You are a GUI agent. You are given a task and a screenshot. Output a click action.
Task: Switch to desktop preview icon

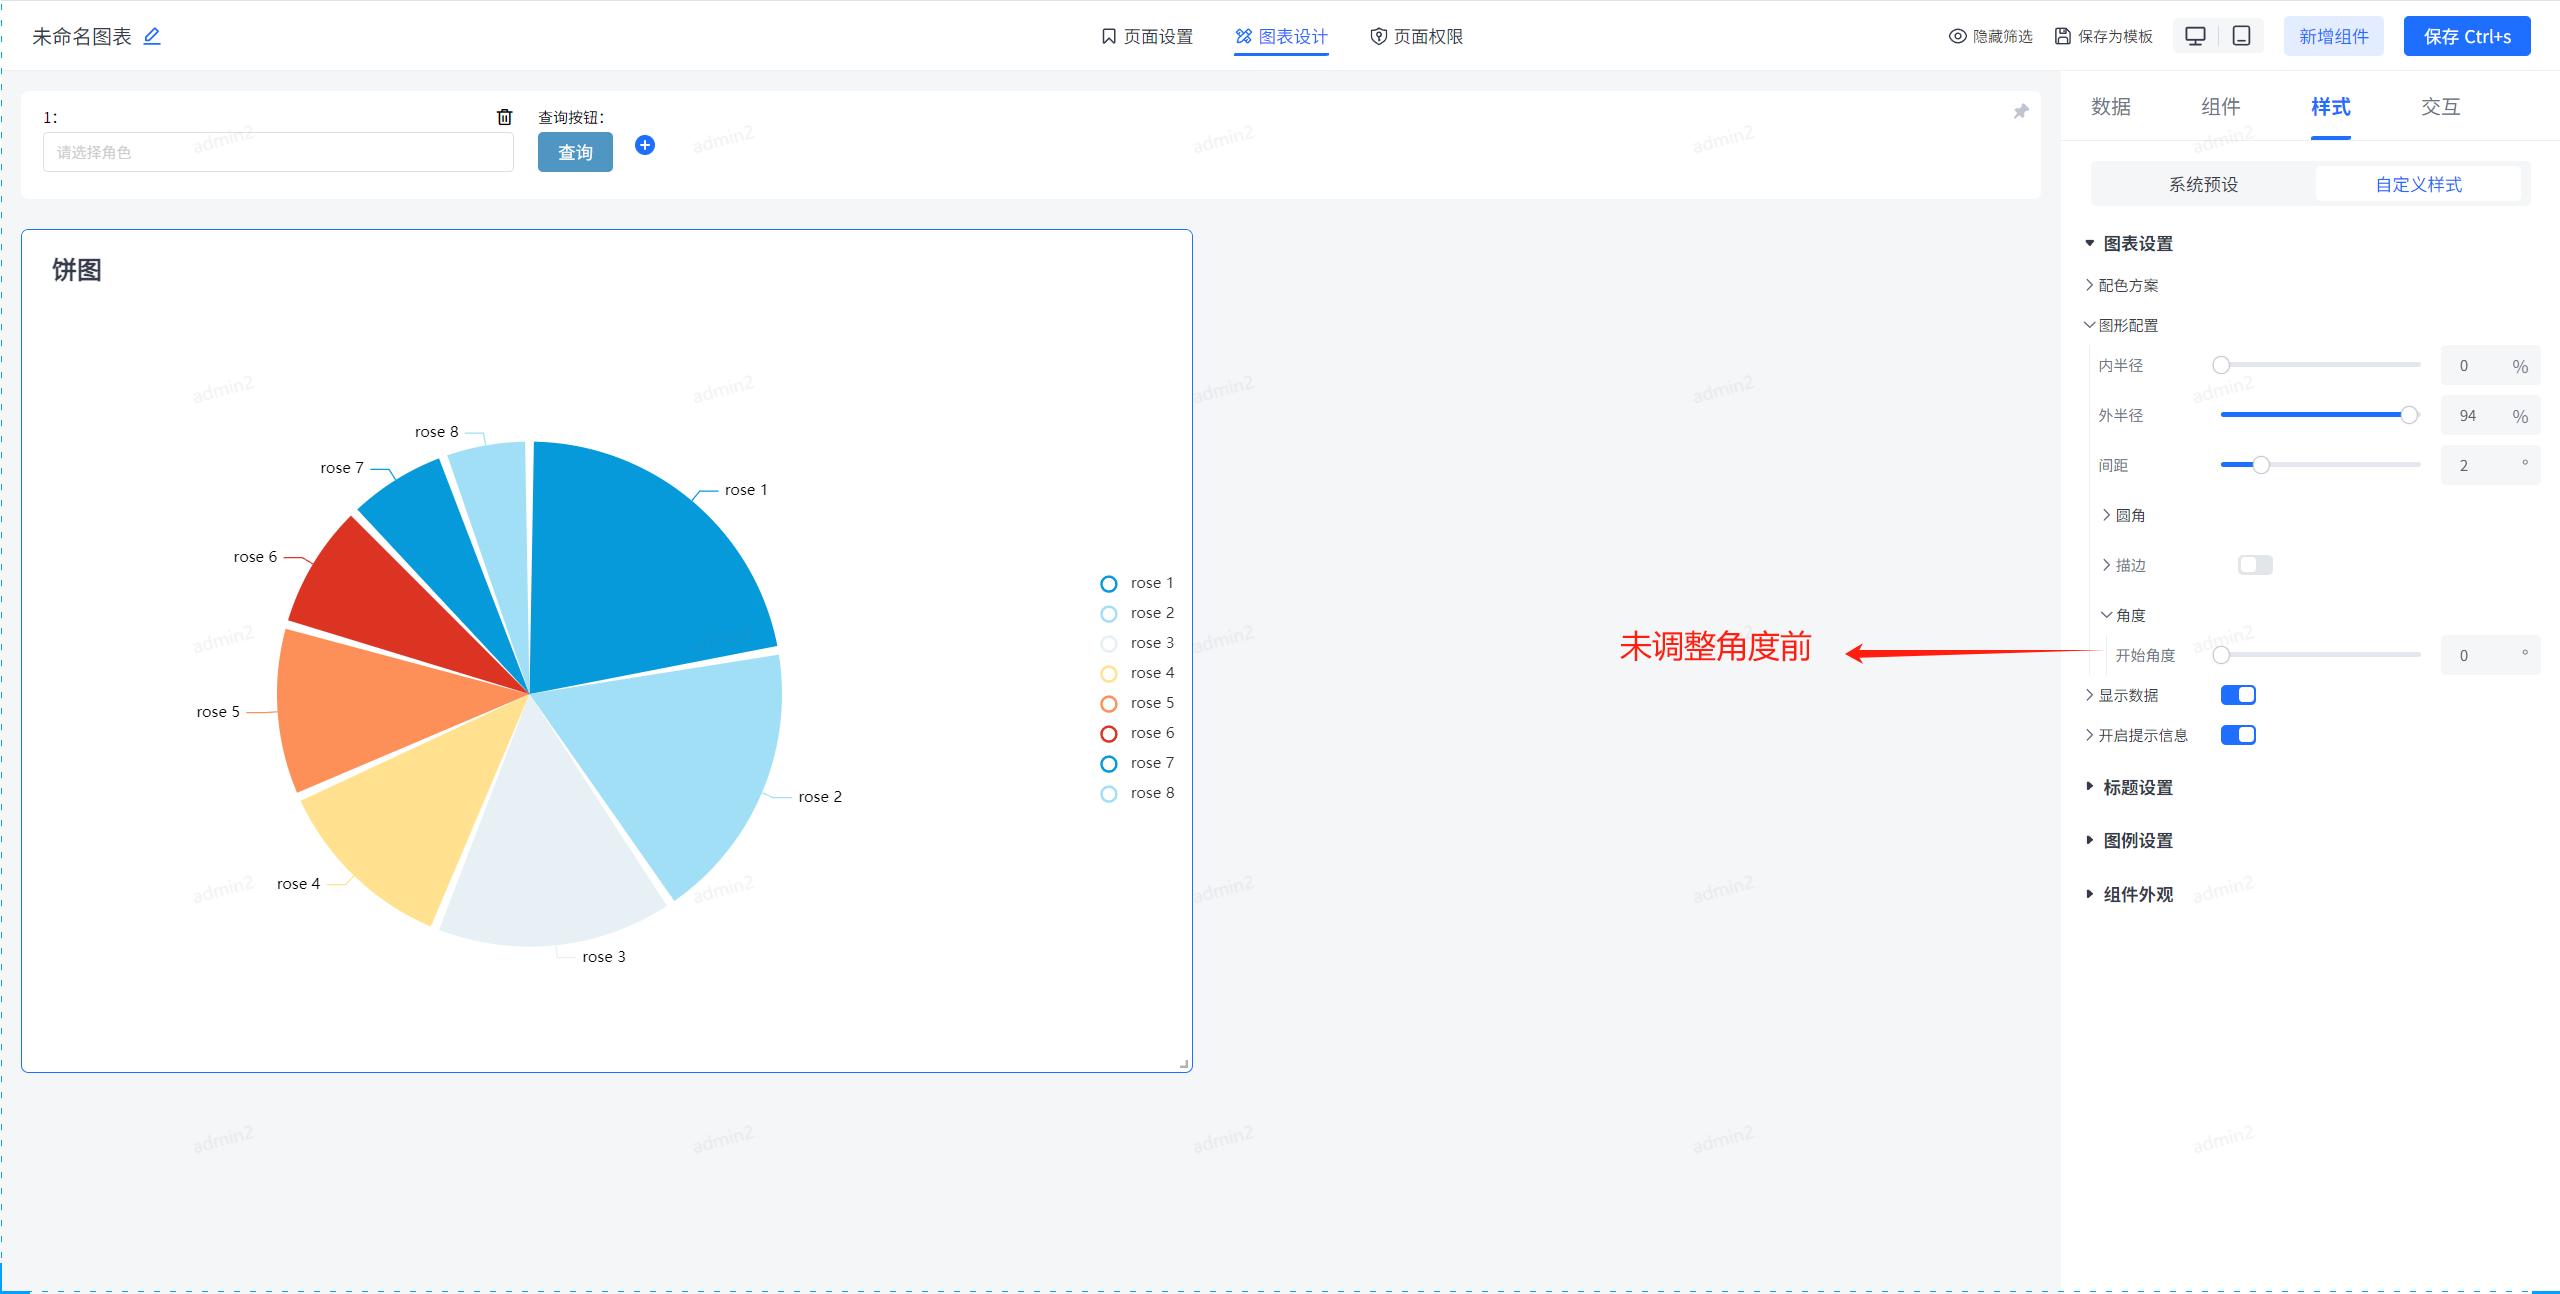(x=2195, y=36)
